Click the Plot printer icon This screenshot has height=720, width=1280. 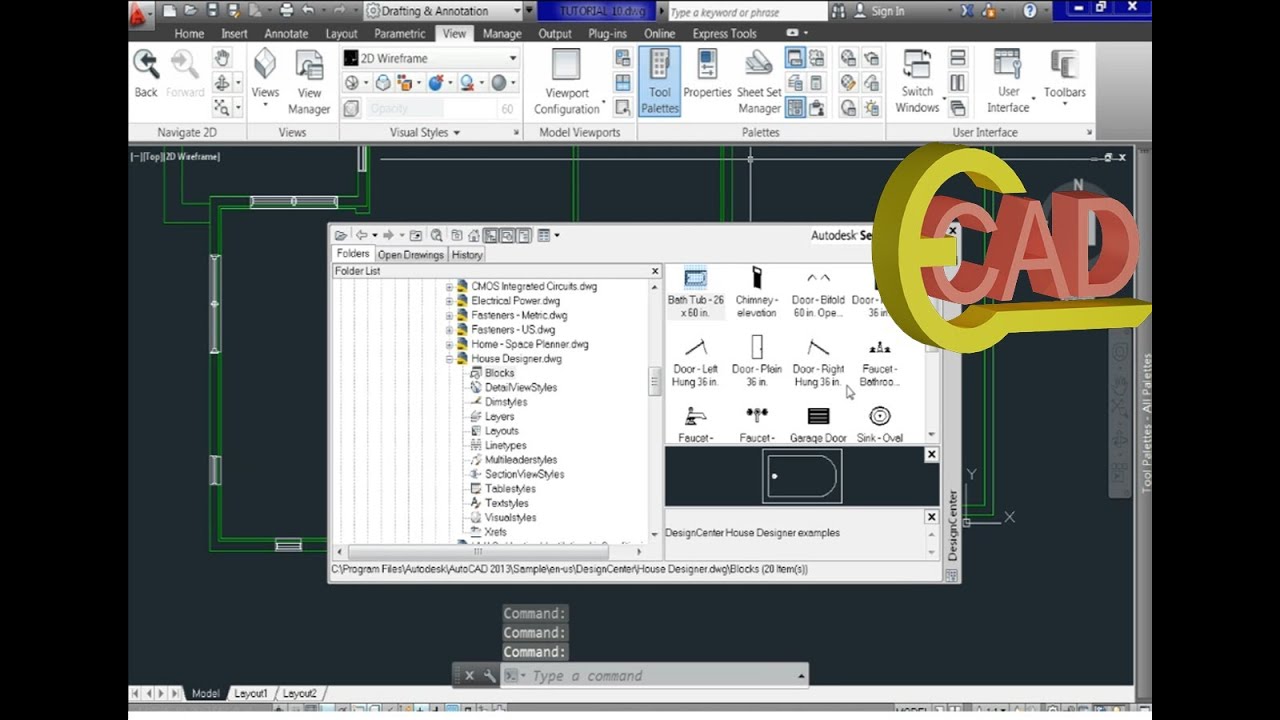click(x=287, y=11)
